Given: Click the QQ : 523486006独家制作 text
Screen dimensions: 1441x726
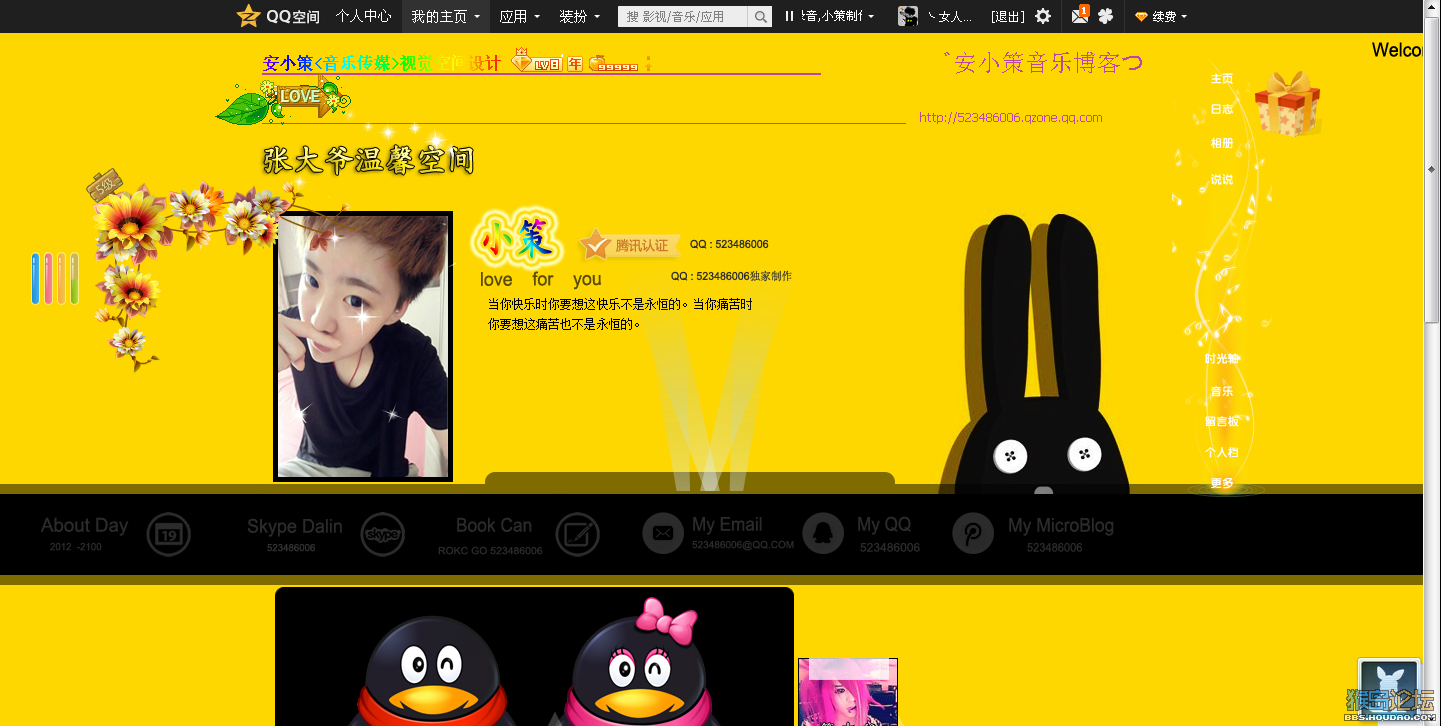Looking at the screenshot, I should [x=731, y=276].
